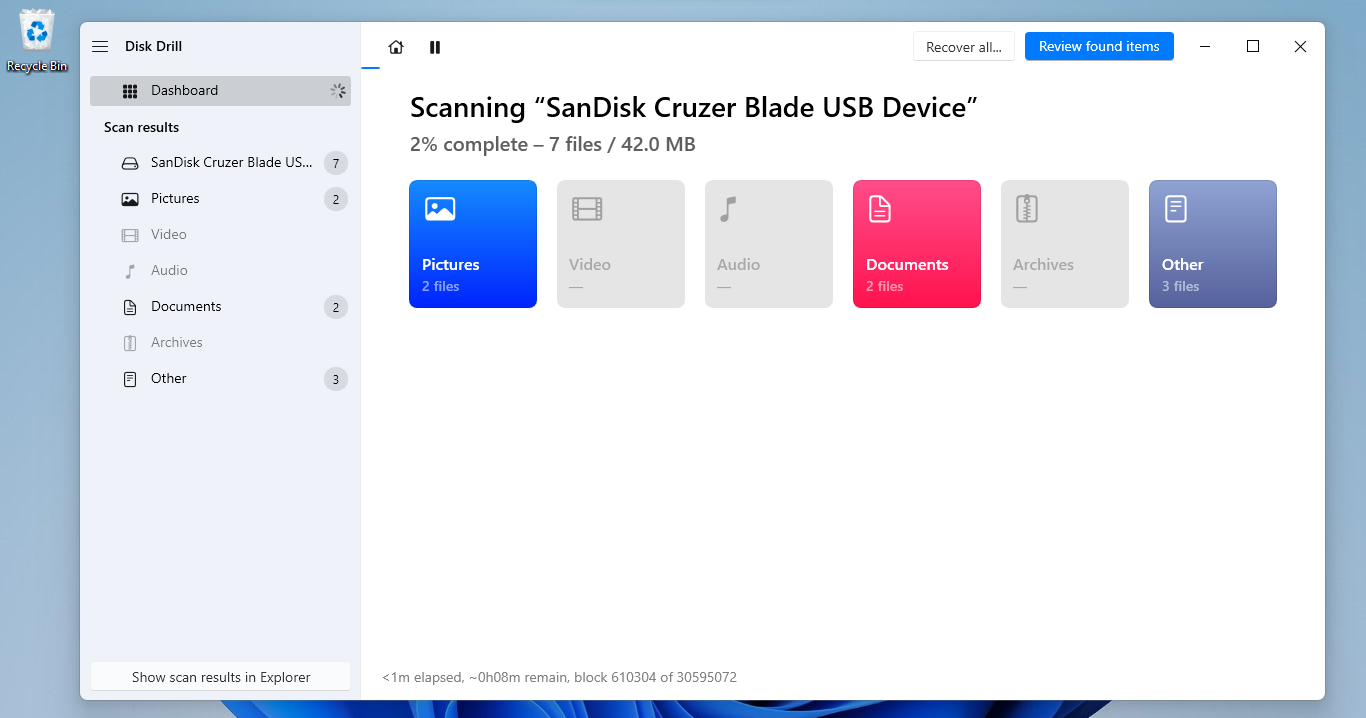Close the Disk Drill window
This screenshot has width=1366, height=718.
1300,47
